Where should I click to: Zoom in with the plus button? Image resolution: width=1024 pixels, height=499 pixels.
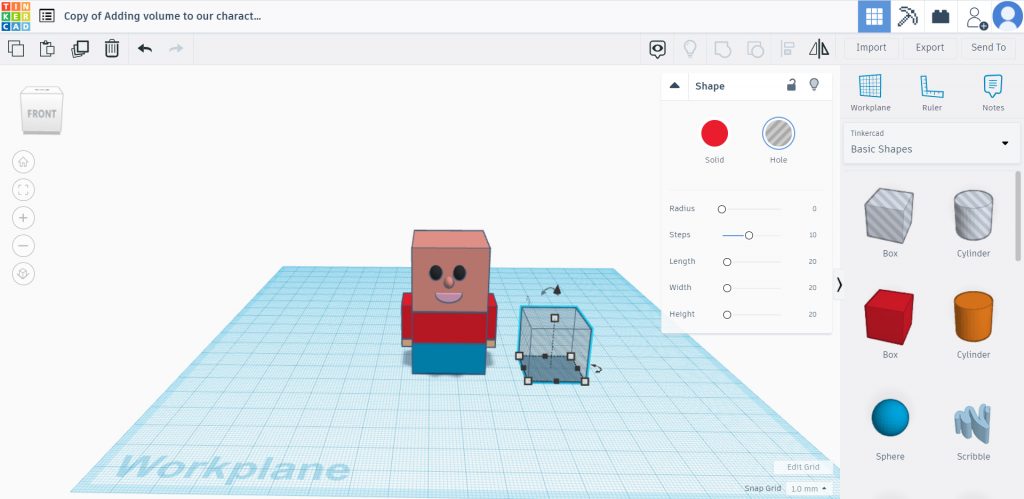pyautogui.click(x=24, y=218)
